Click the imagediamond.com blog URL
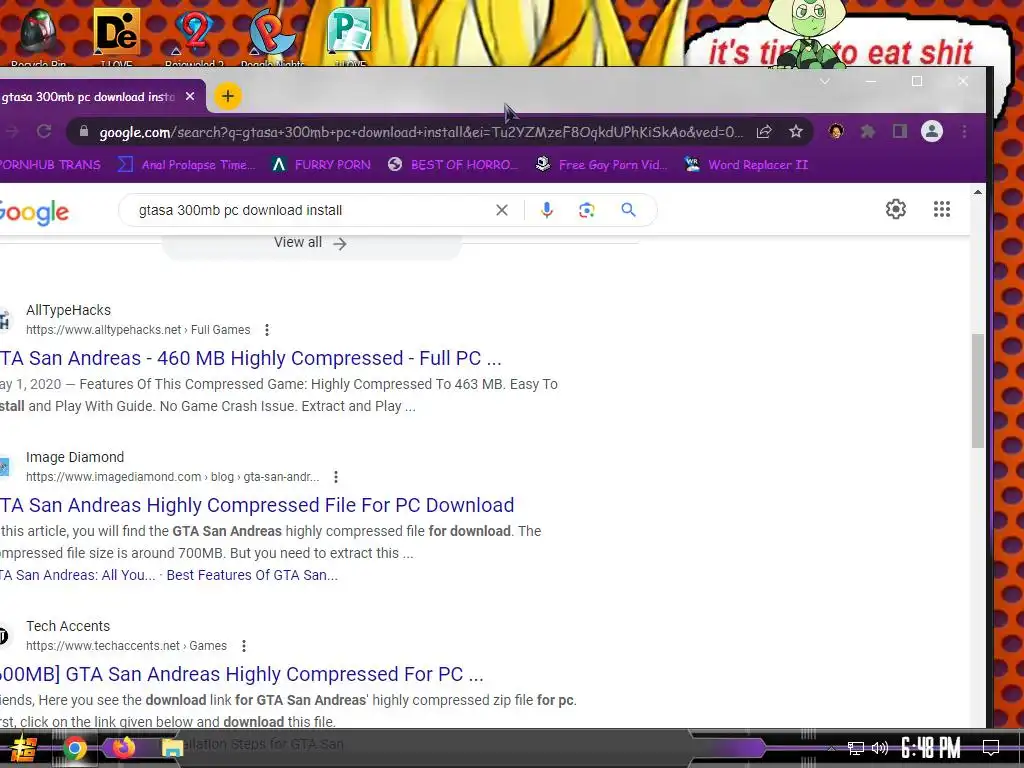Image resolution: width=1024 pixels, height=768 pixels. coord(172,477)
